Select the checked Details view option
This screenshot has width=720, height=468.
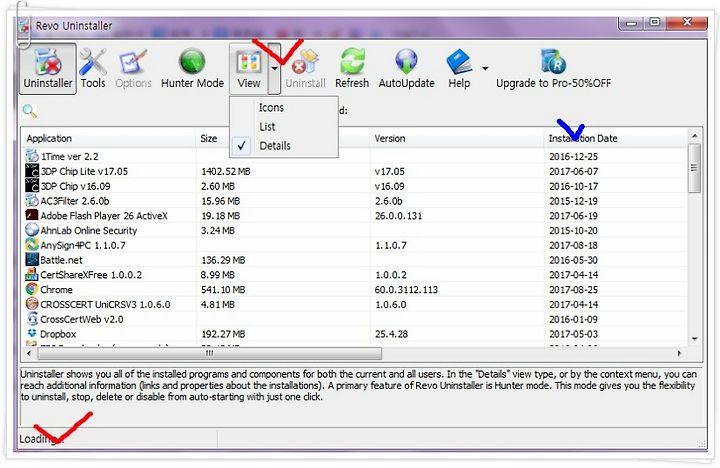coord(284,146)
